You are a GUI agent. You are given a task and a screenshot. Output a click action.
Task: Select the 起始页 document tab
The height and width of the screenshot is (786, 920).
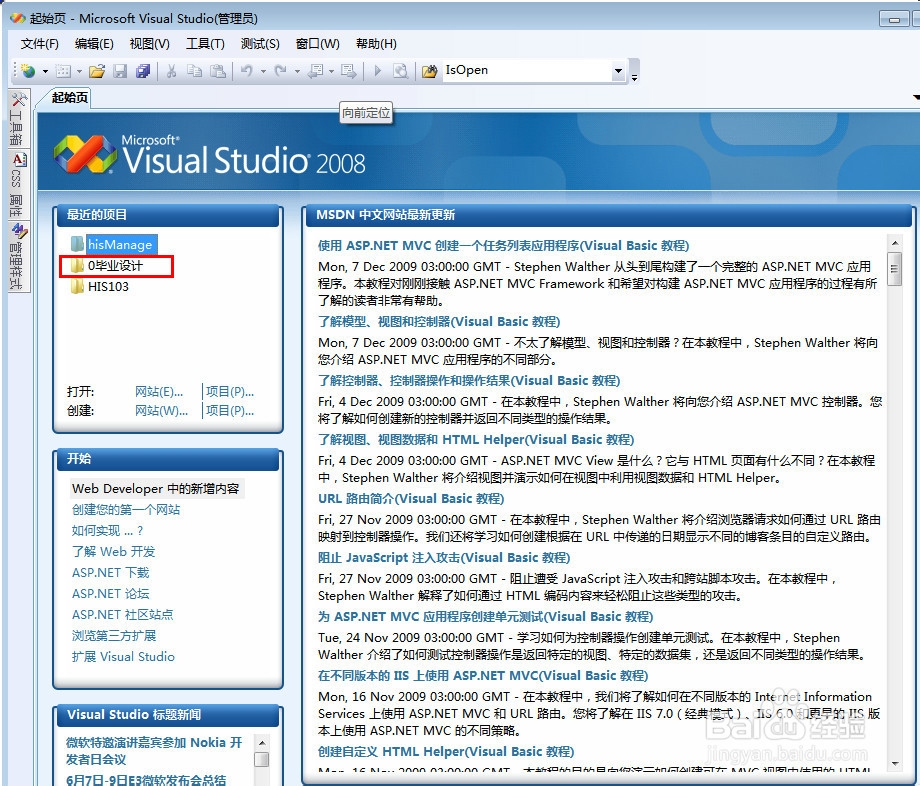[69, 97]
